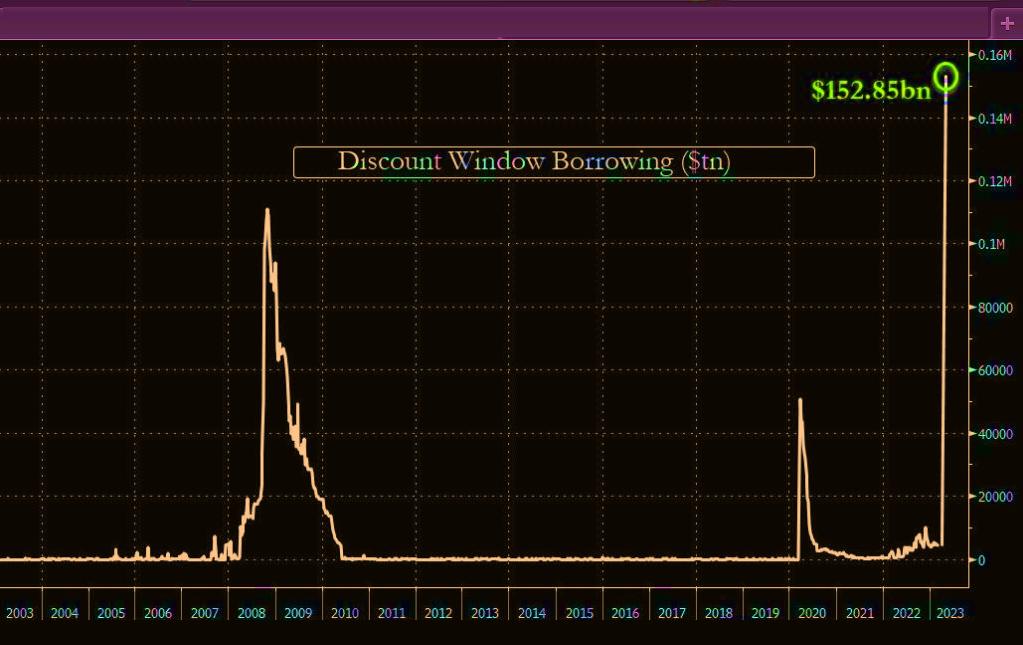
Task: Select the 2023 year label
Action: coord(949,612)
